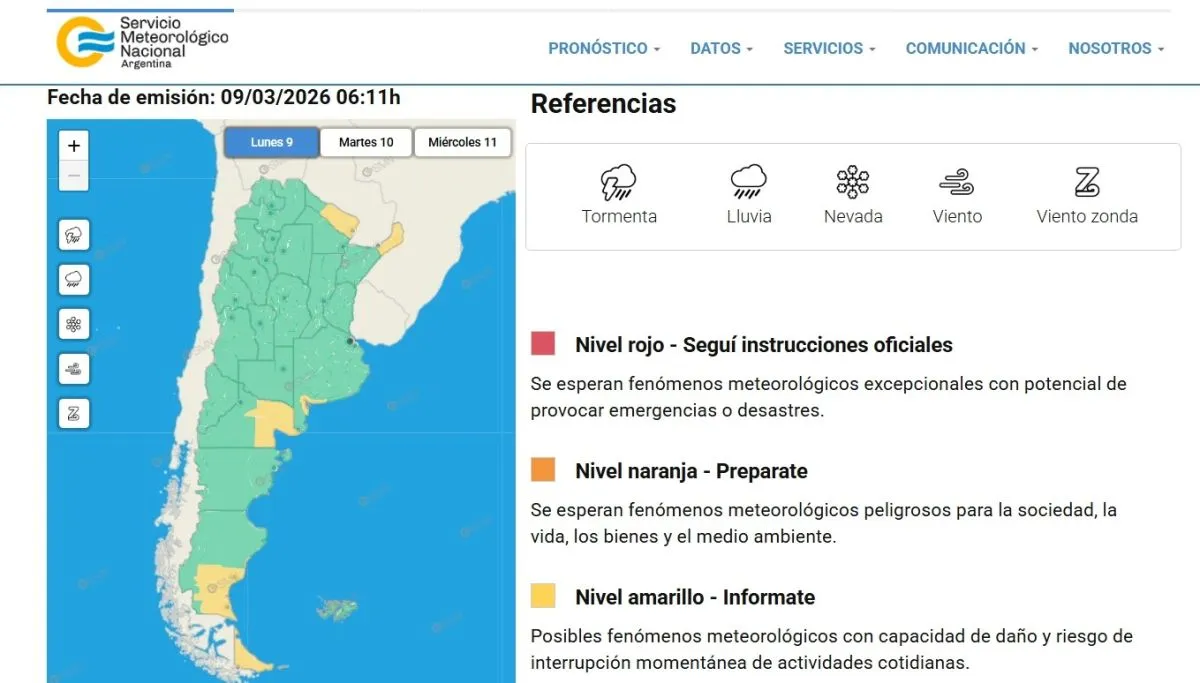This screenshot has width=1200, height=683.
Task: Toggle the Viento filter on the map sidebar
Action: [73, 368]
